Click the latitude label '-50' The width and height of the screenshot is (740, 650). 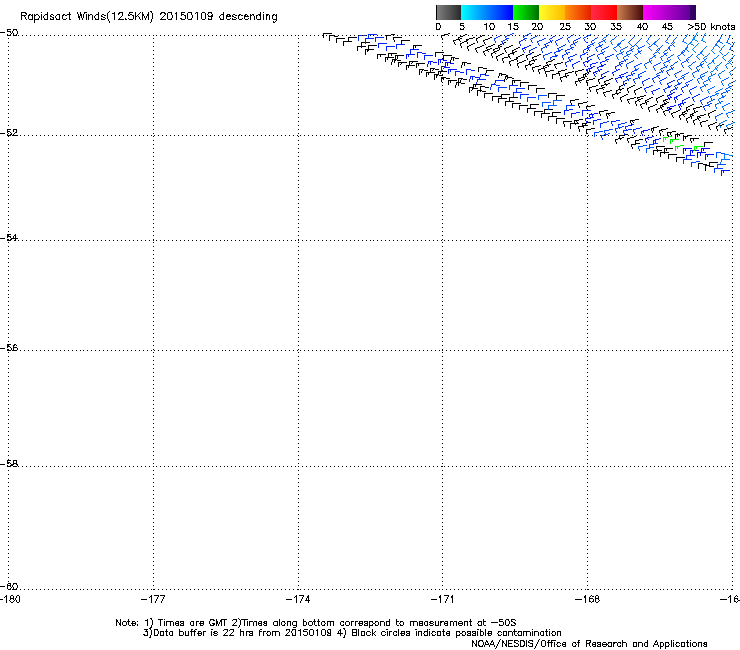pyautogui.click(x=9, y=33)
